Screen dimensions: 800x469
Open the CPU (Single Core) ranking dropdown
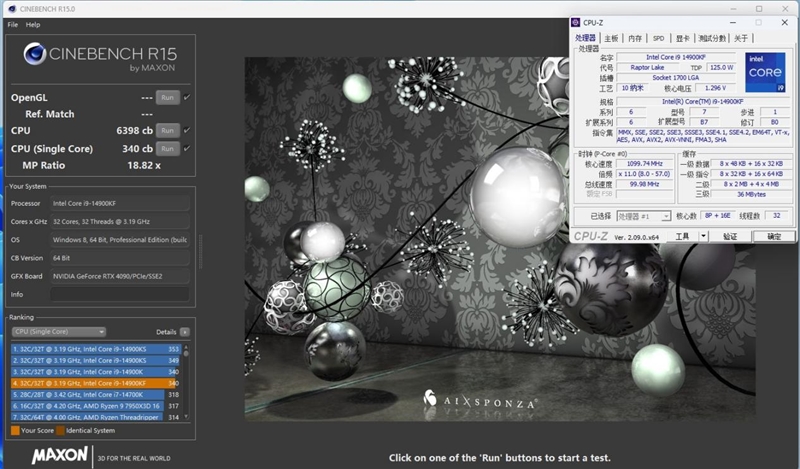[59, 332]
